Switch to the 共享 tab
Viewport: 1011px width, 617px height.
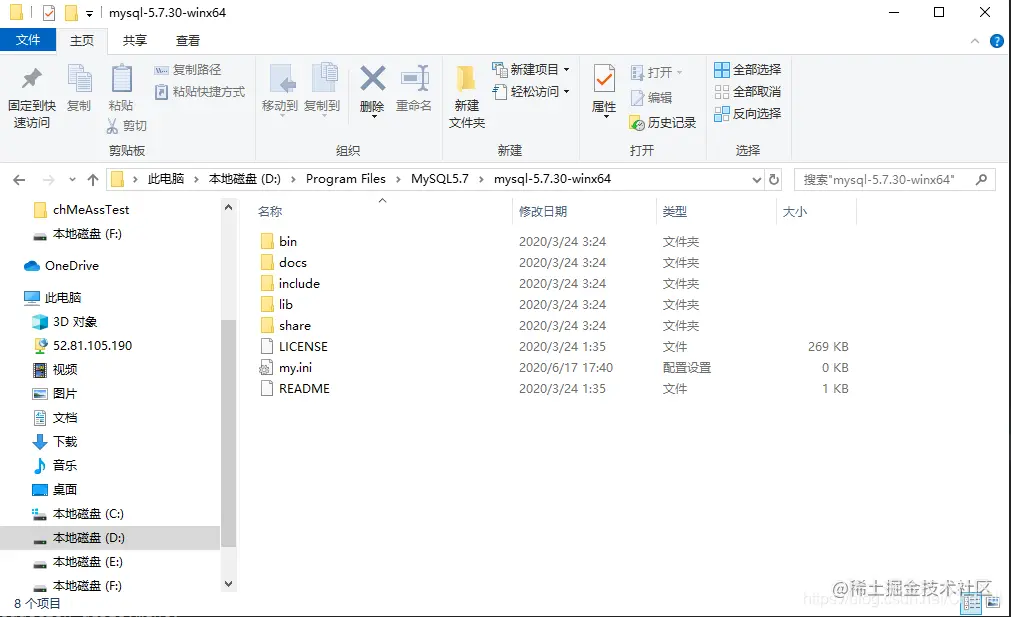click(x=134, y=40)
